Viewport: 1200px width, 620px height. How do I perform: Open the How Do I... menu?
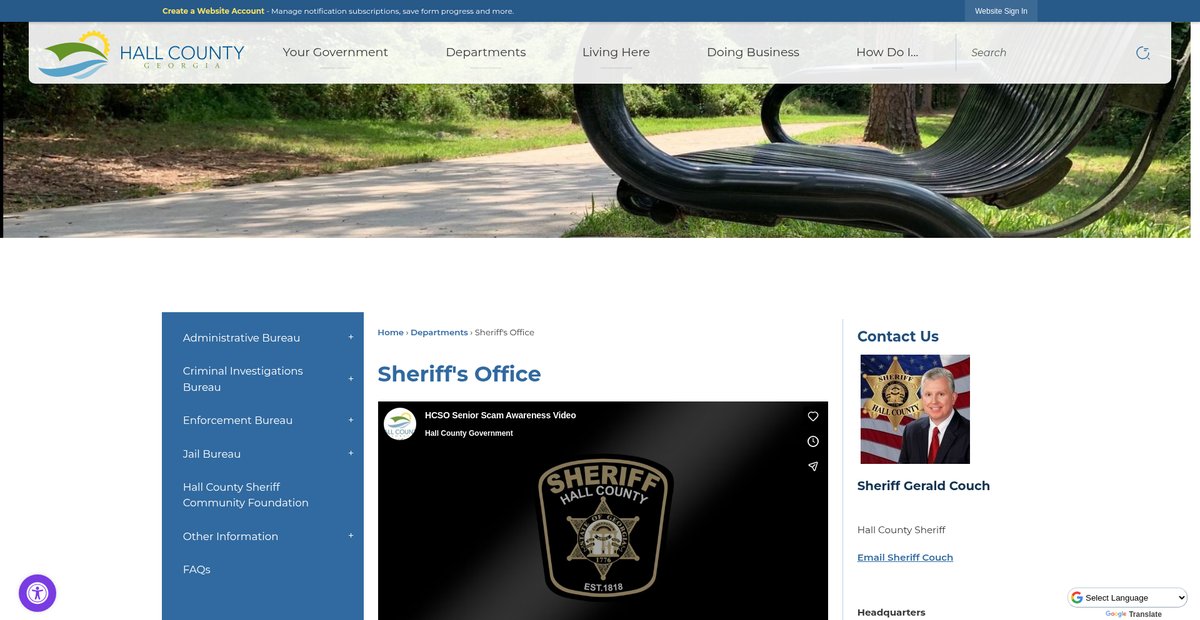pos(887,53)
